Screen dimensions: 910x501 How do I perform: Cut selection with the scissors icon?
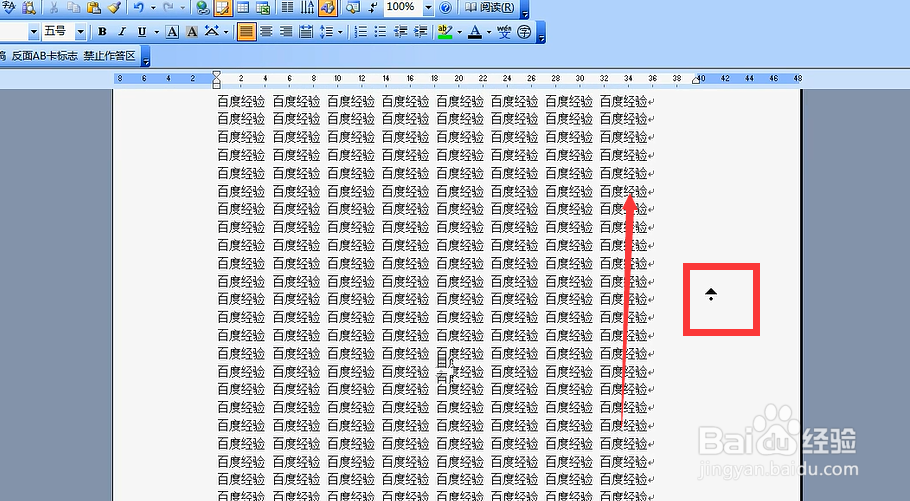click(53, 7)
